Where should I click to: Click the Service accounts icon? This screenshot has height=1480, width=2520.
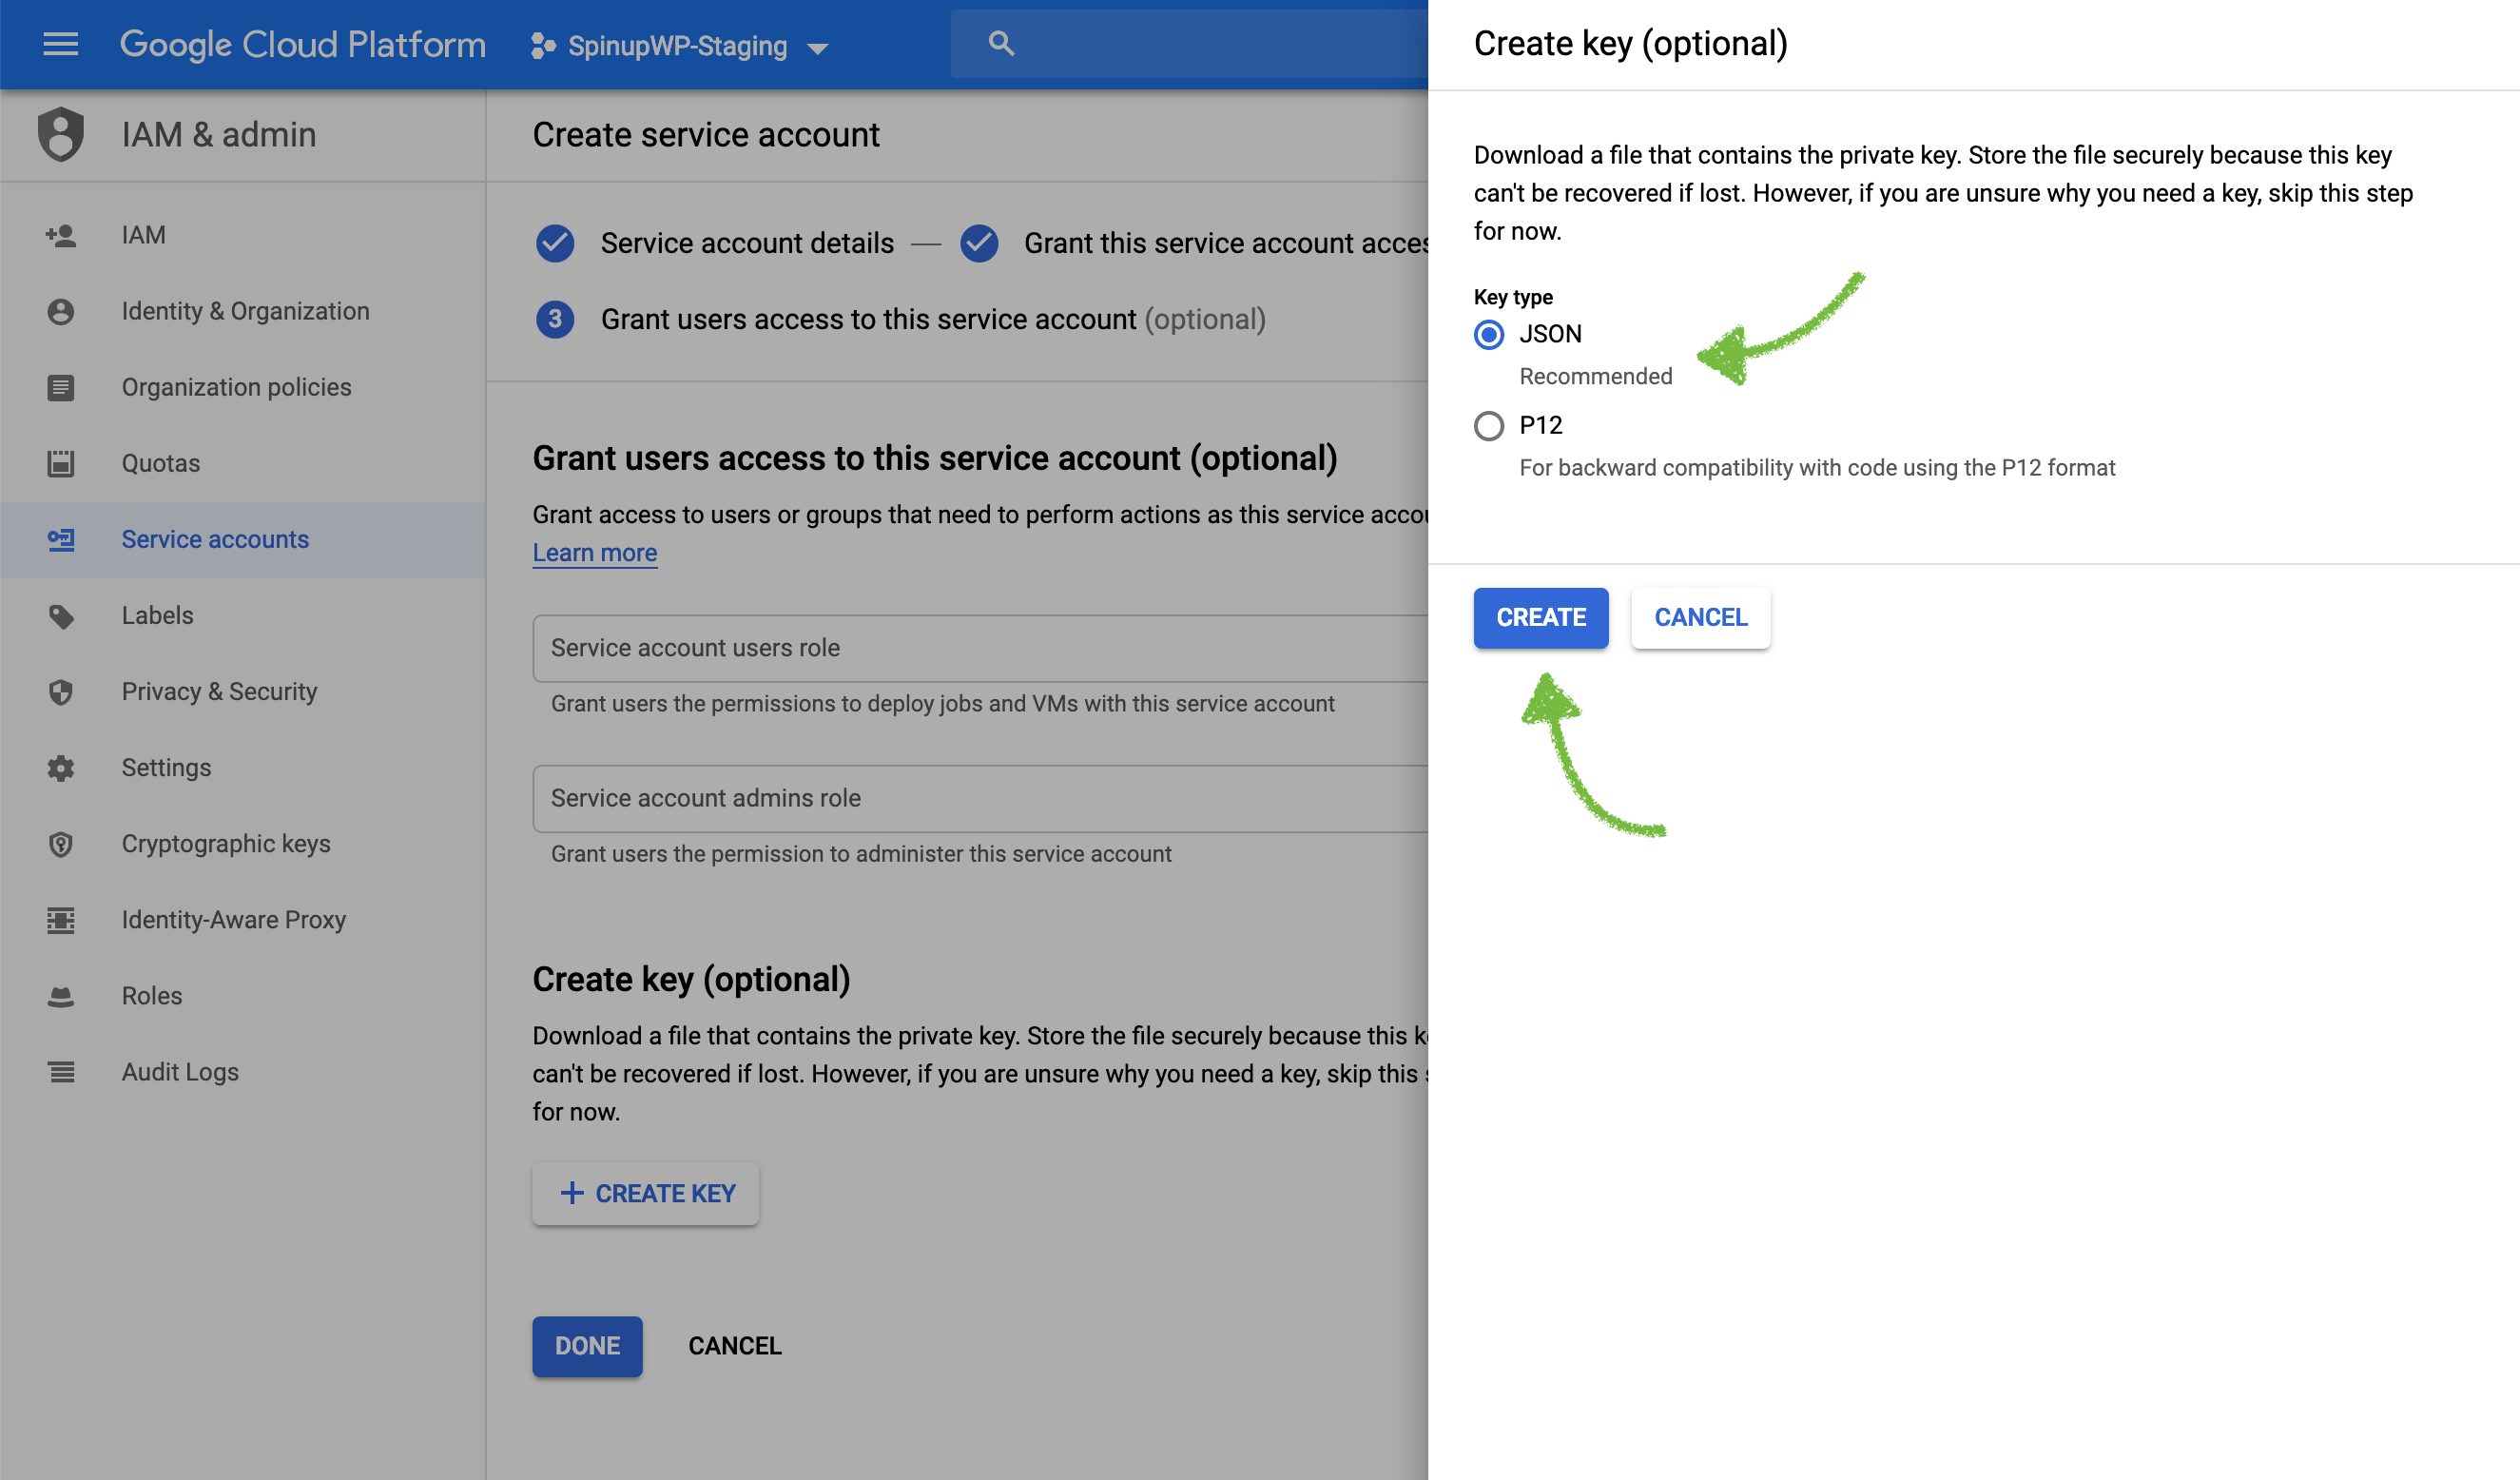(x=60, y=539)
